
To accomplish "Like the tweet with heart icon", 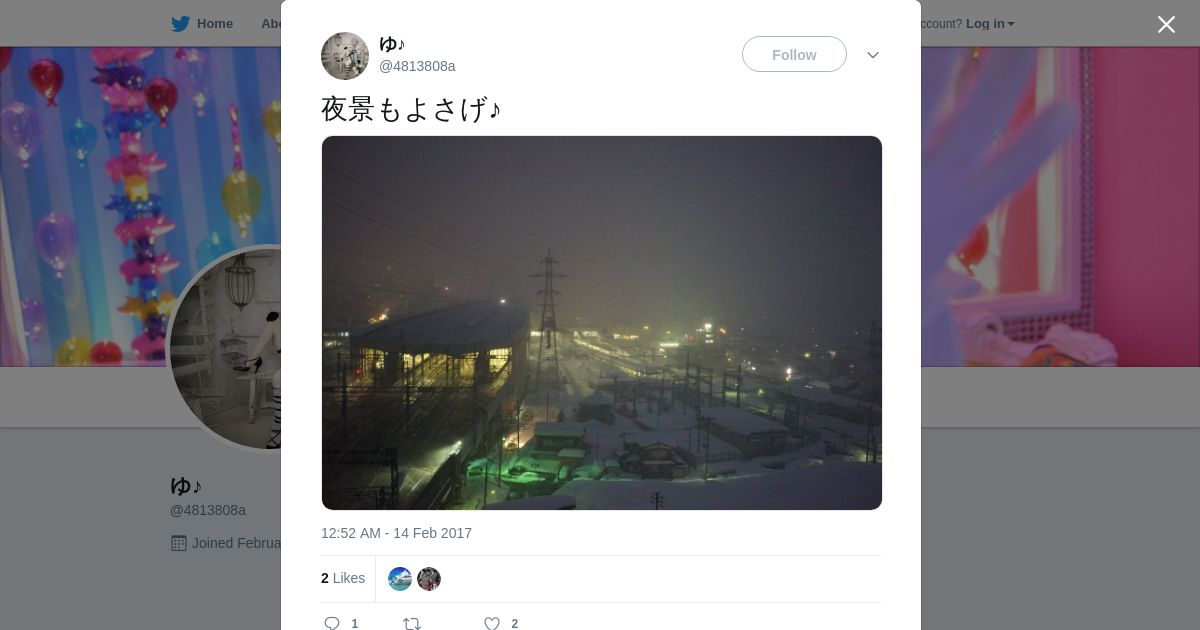I will [492, 624].
